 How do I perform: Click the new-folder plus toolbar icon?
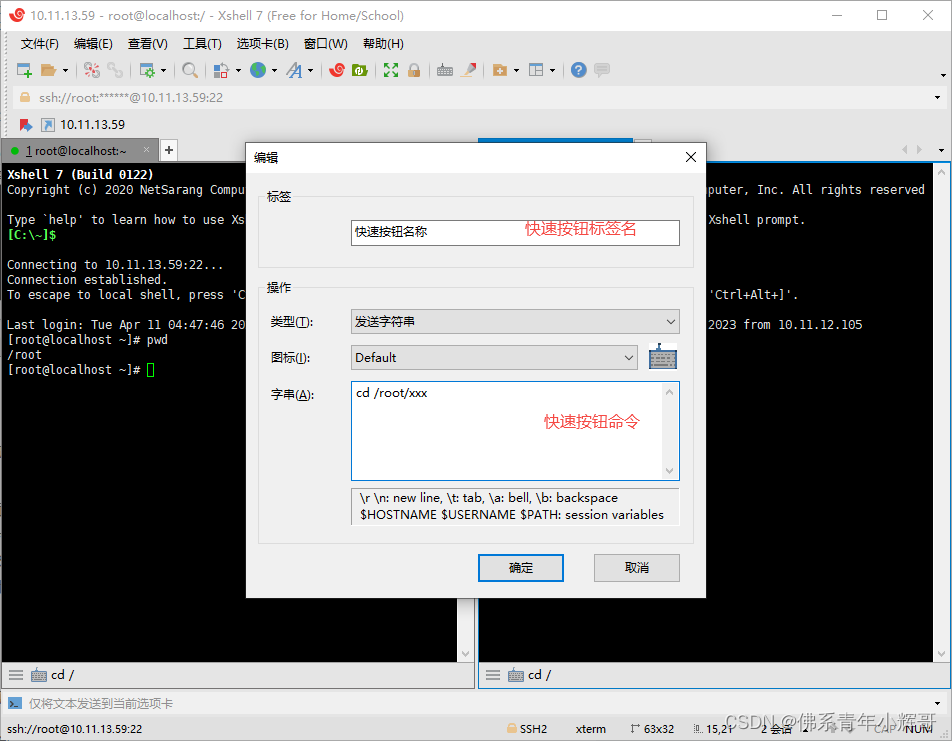click(x=500, y=70)
